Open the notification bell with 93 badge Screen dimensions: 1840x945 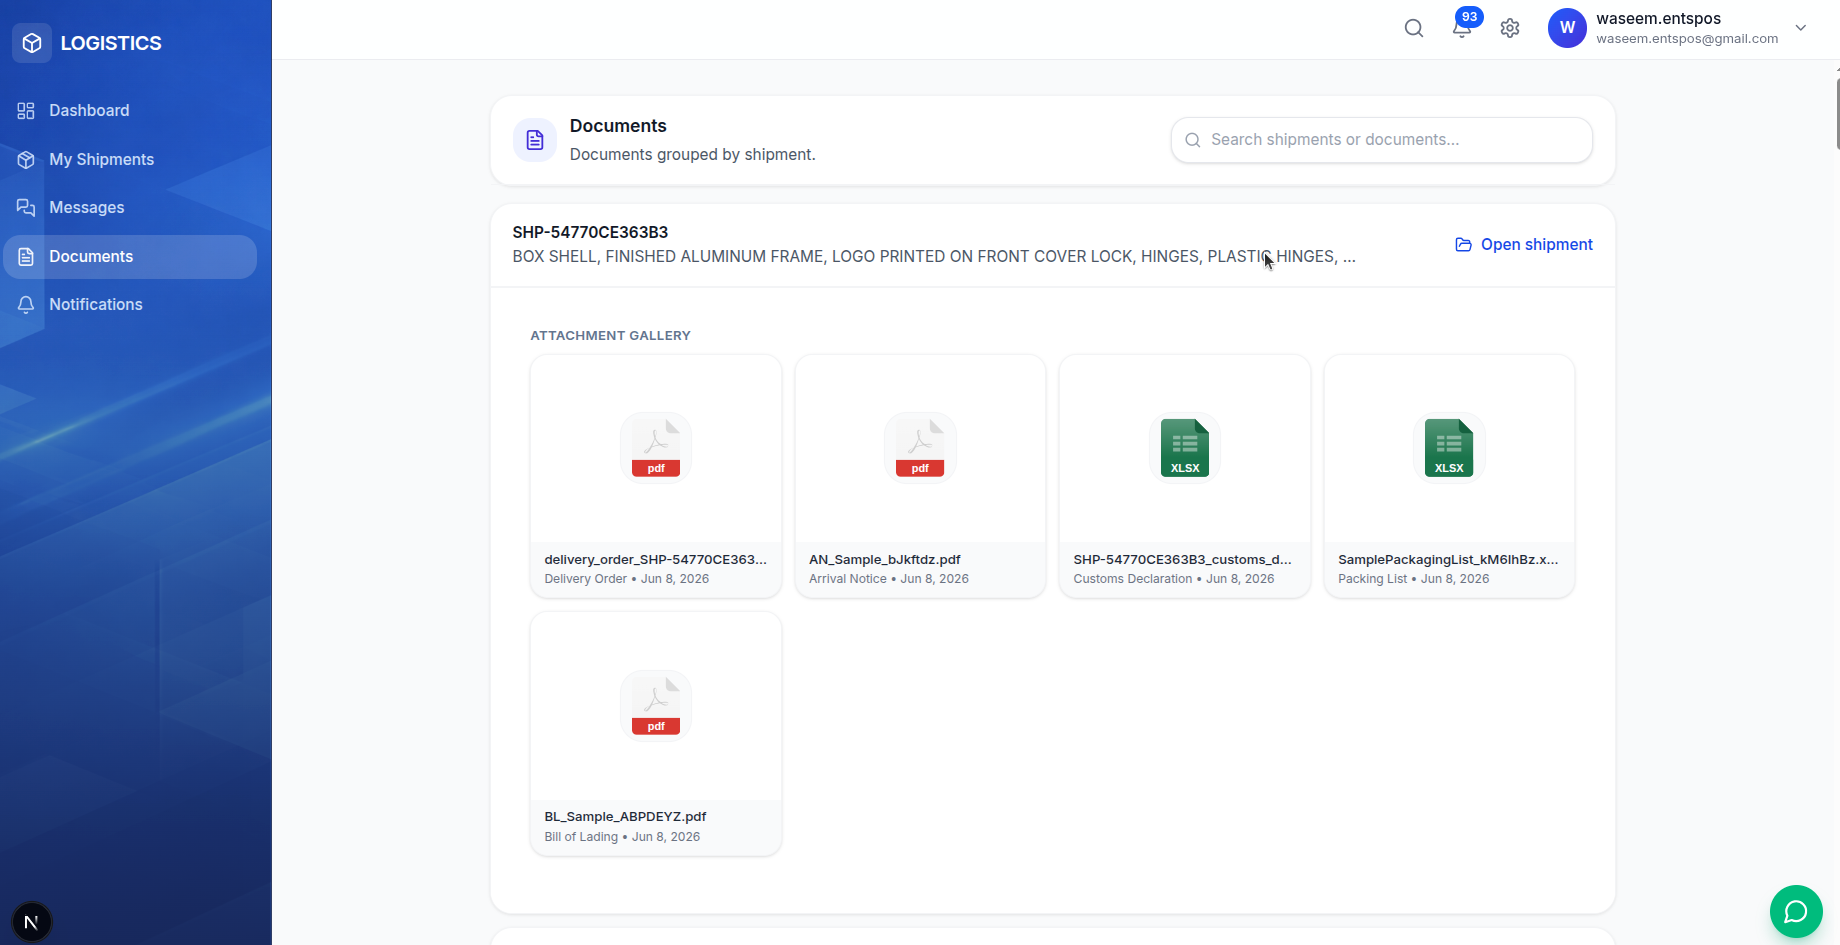[x=1462, y=28]
